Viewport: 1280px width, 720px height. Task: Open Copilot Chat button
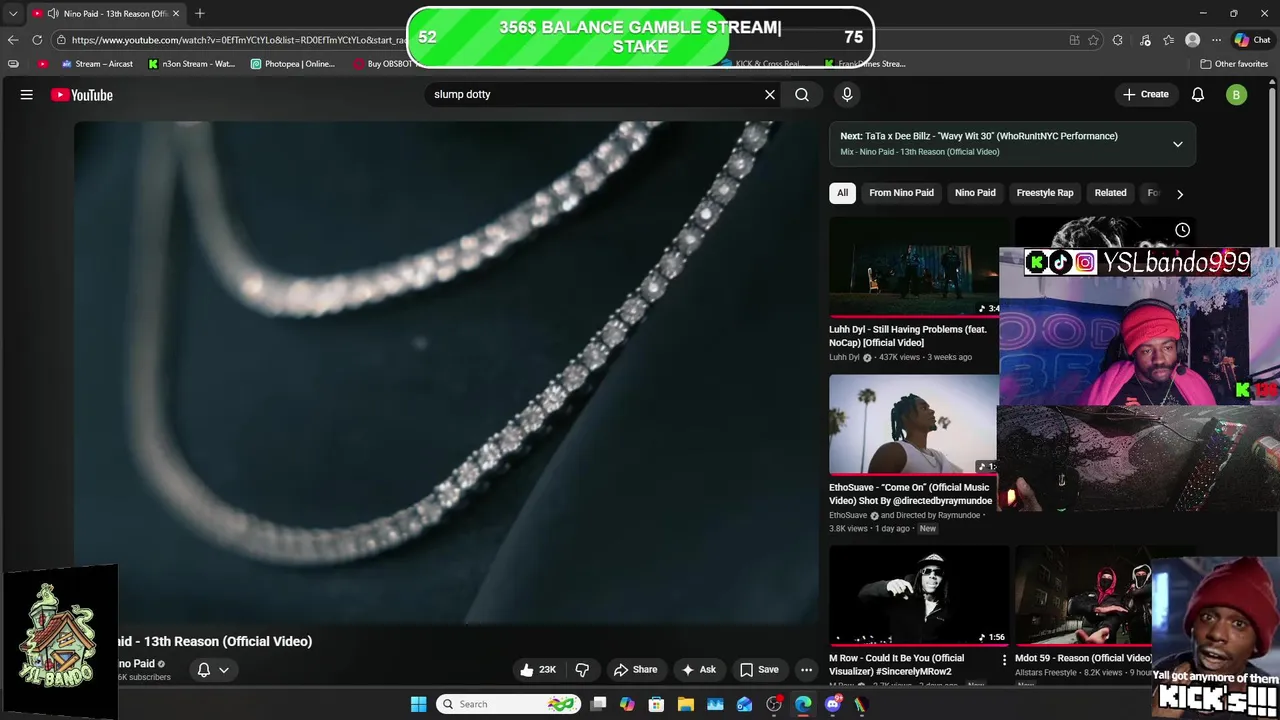1253,40
